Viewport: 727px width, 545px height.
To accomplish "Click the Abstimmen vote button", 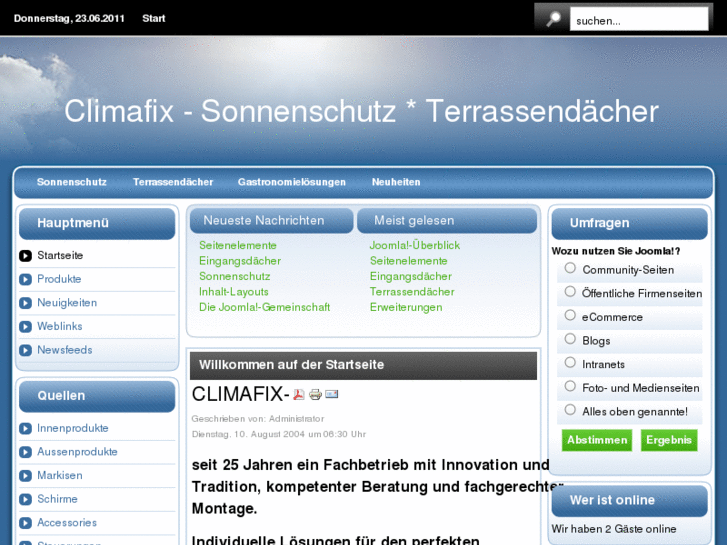I will [597, 440].
